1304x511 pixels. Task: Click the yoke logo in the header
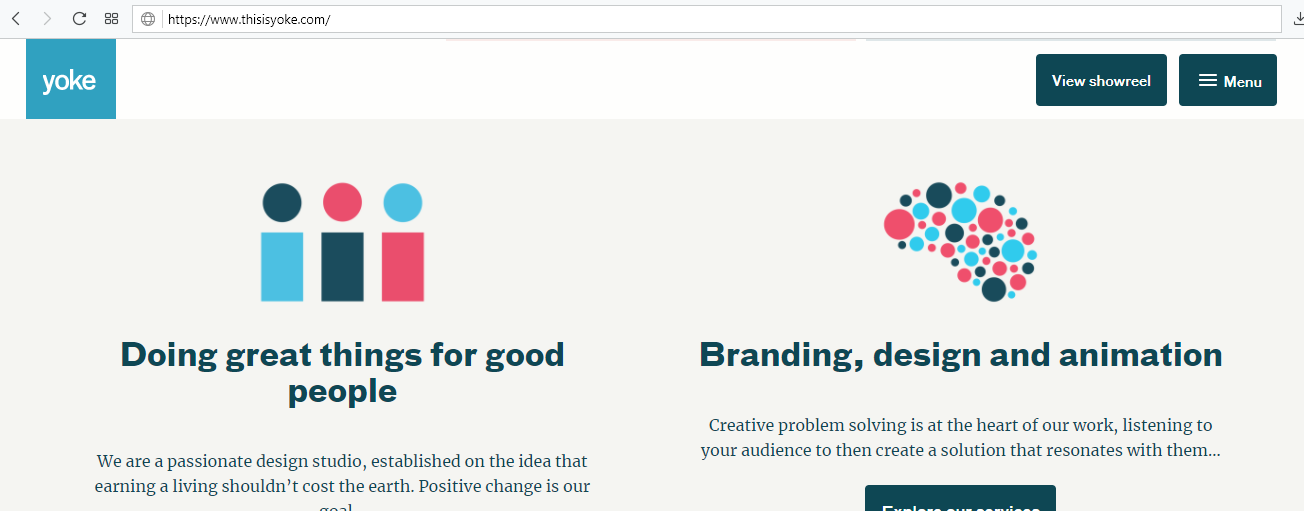[x=71, y=79]
